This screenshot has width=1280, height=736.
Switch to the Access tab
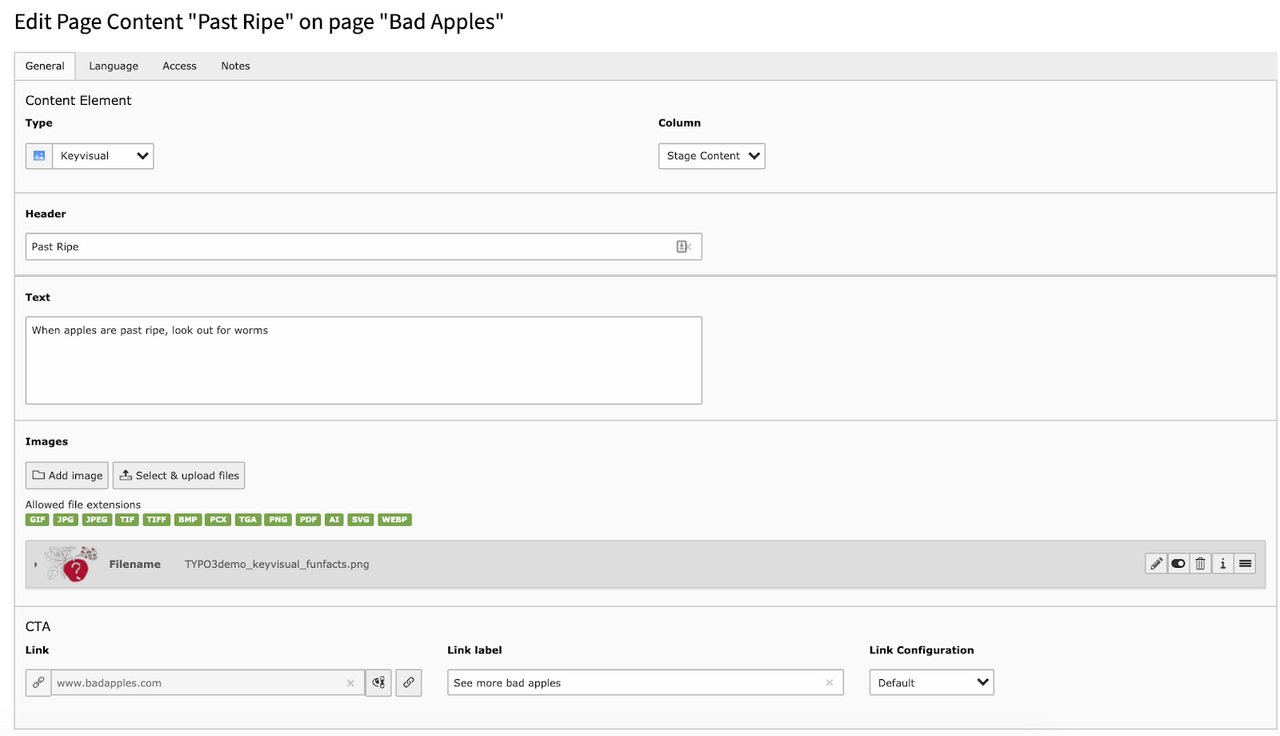point(179,66)
